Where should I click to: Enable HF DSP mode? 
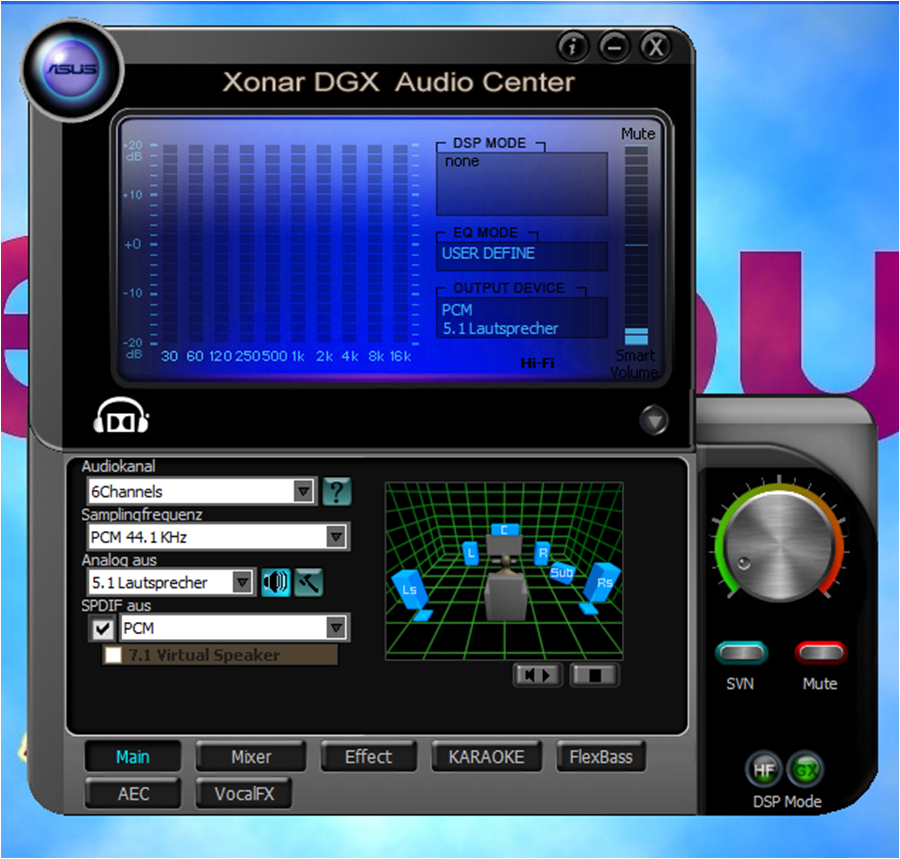click(x=764, y=770)
